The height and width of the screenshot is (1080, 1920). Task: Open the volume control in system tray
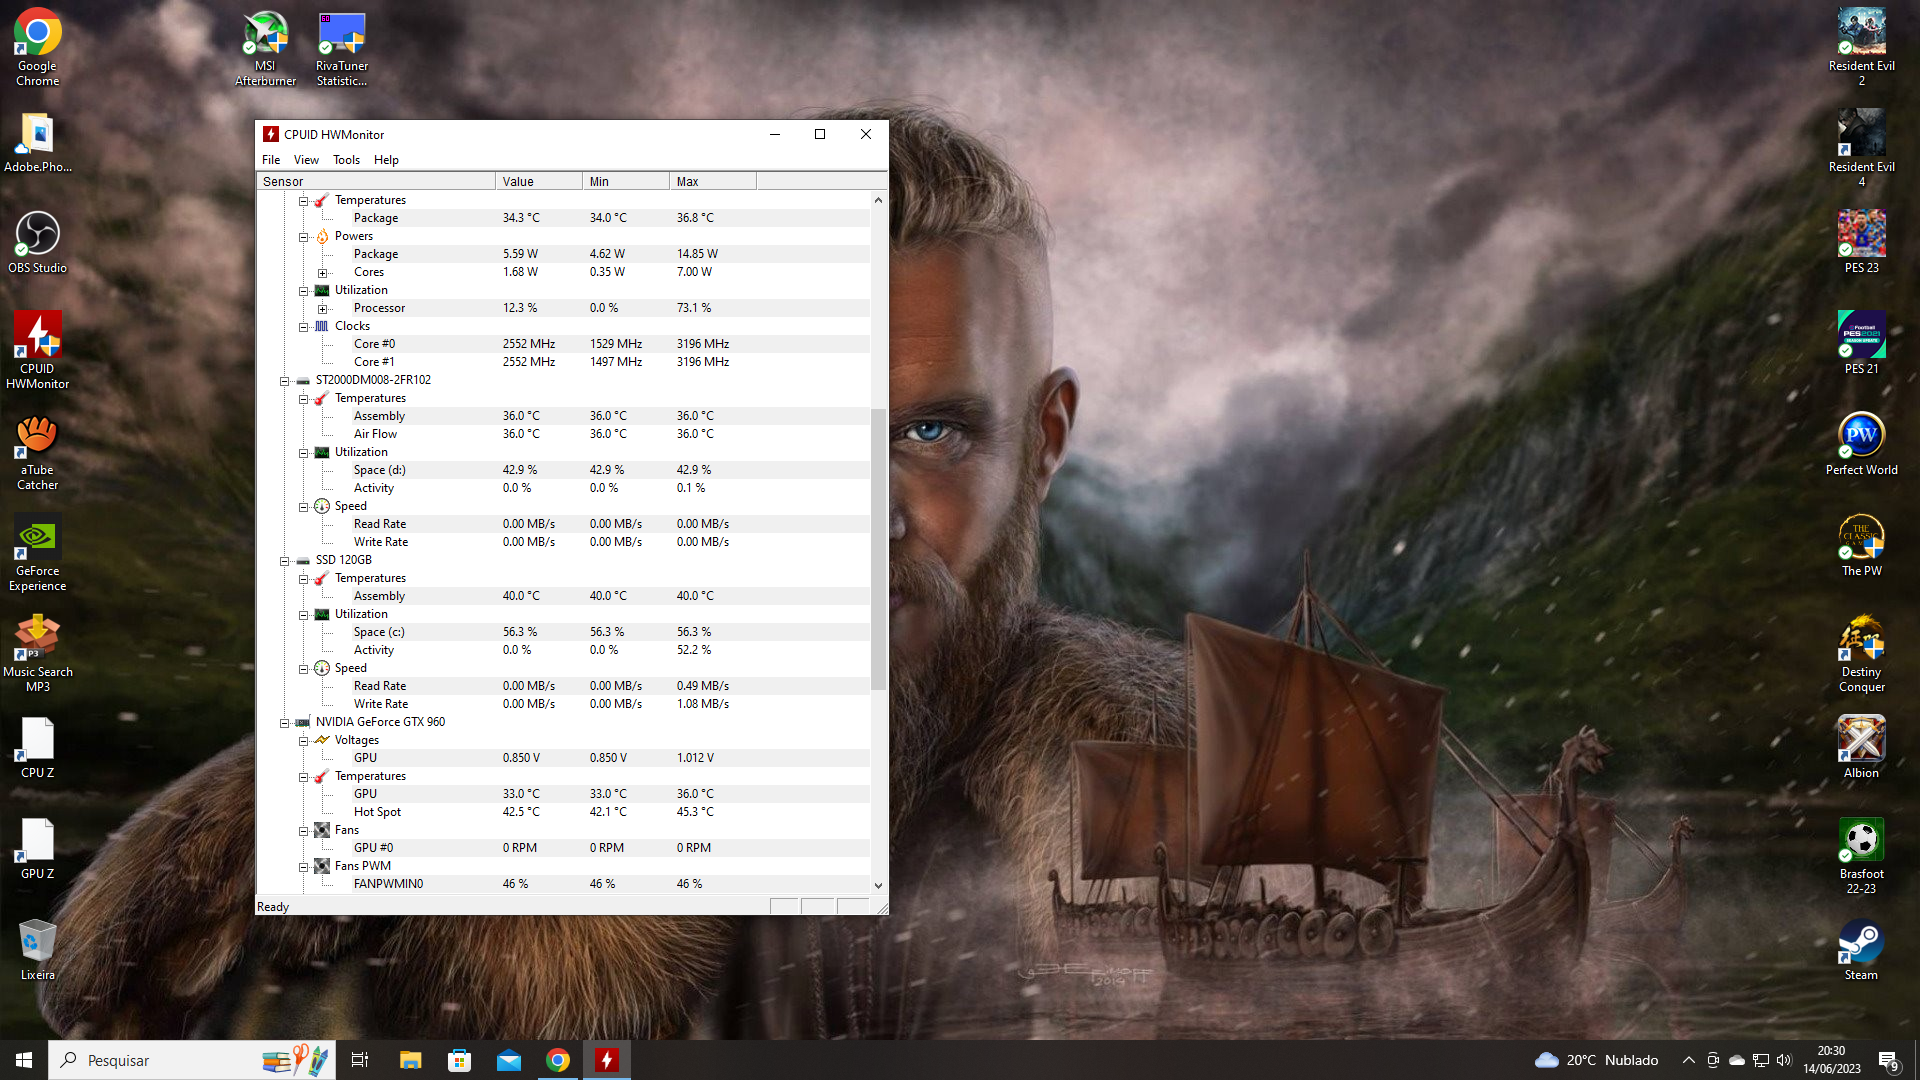coord(1784,1060)
